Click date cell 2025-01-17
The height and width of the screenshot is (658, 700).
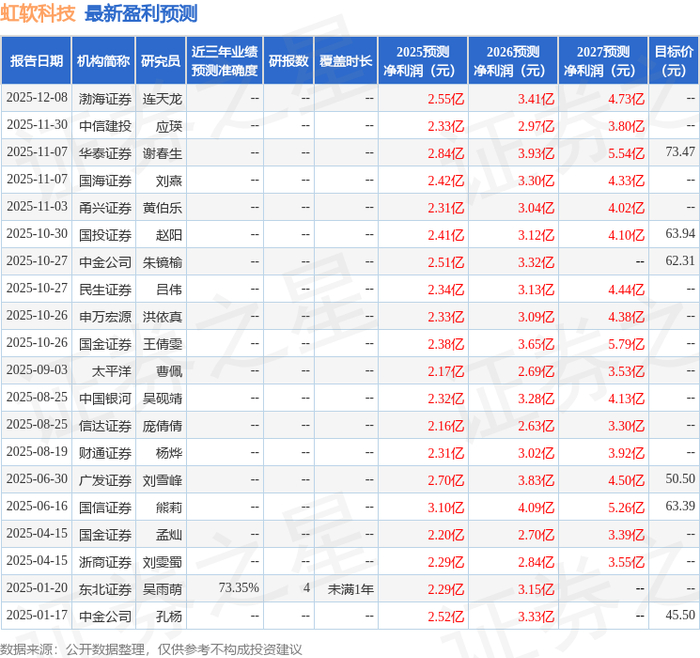37,615
